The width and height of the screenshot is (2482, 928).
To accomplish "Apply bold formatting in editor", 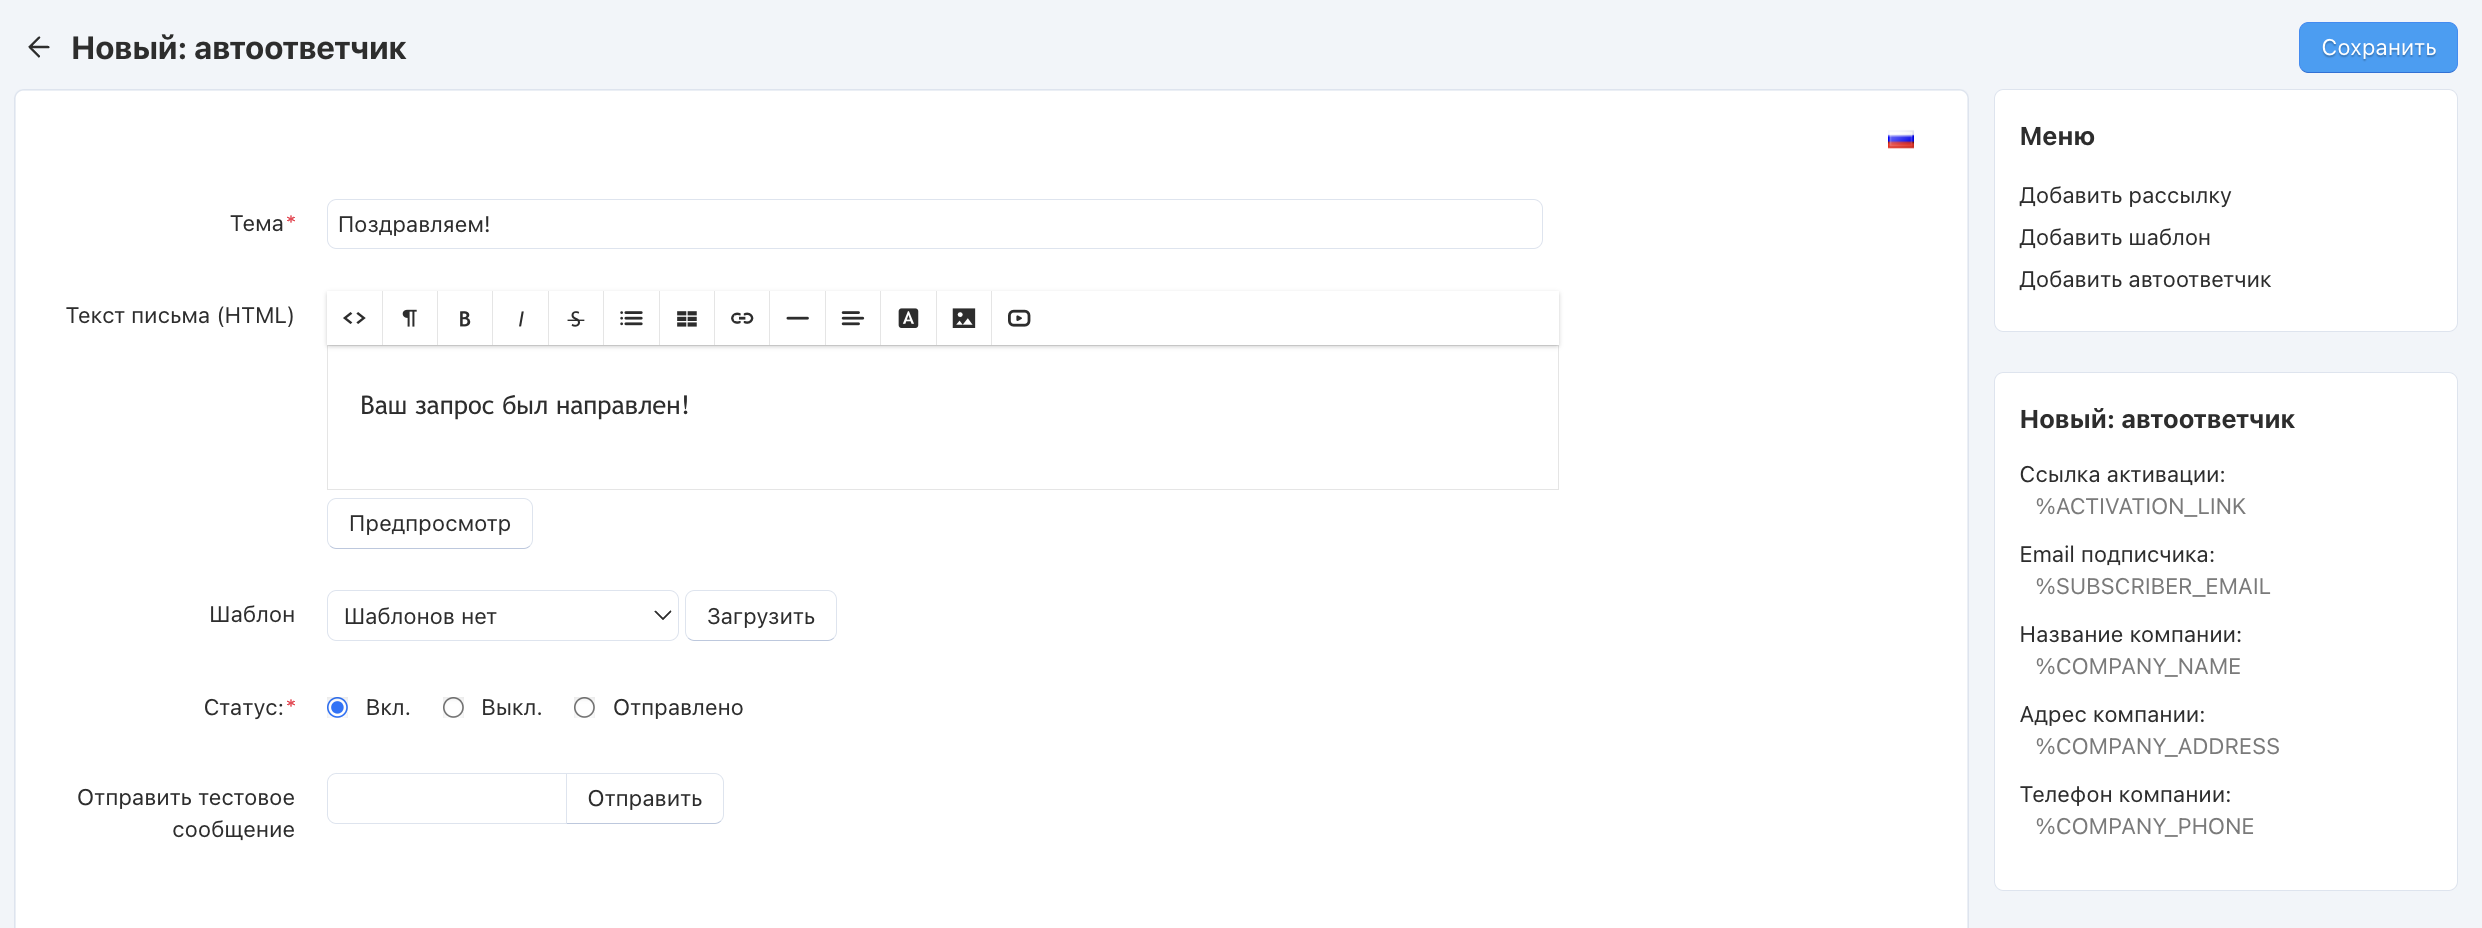I will tap(464, 318).
